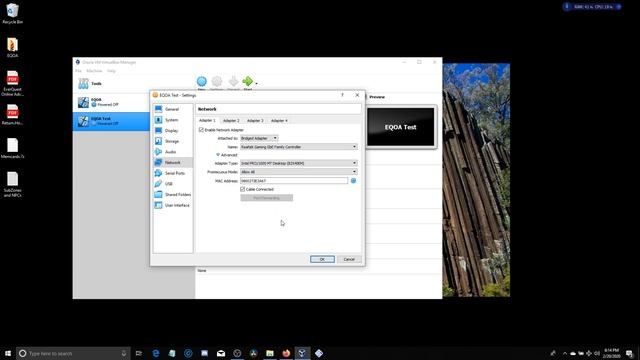Image resolution: width=640 pixels, height=360 pixels.
Task: Open File Explorer from the taskbar
Action: pos(270,353)
